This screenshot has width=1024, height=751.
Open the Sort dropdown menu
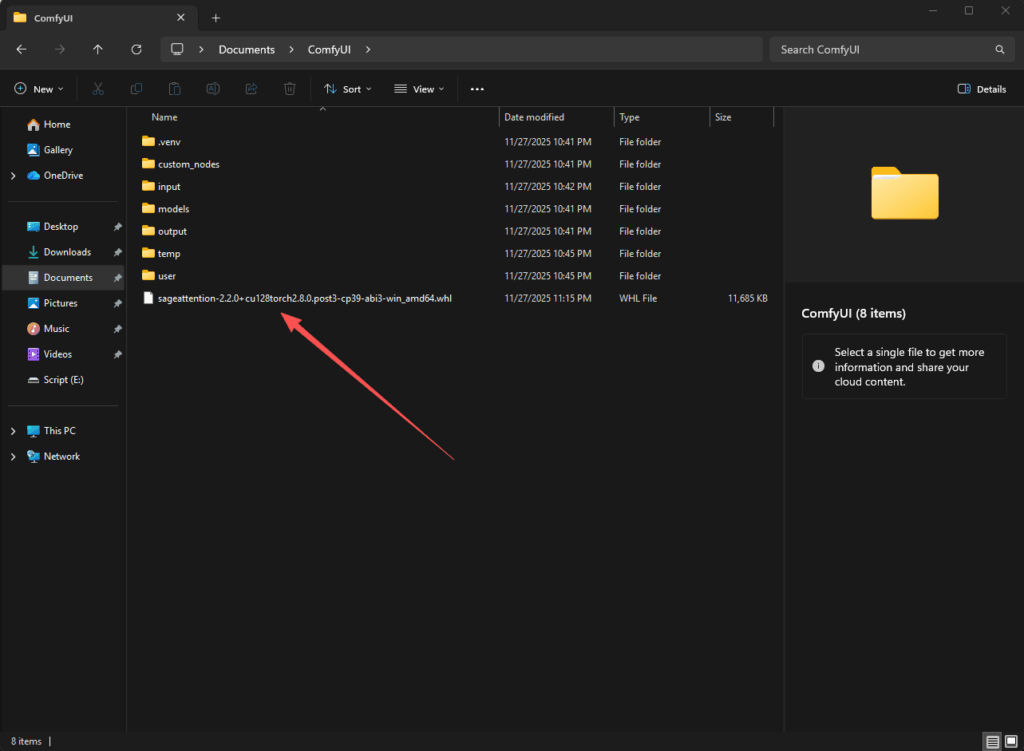click(347, 89)
